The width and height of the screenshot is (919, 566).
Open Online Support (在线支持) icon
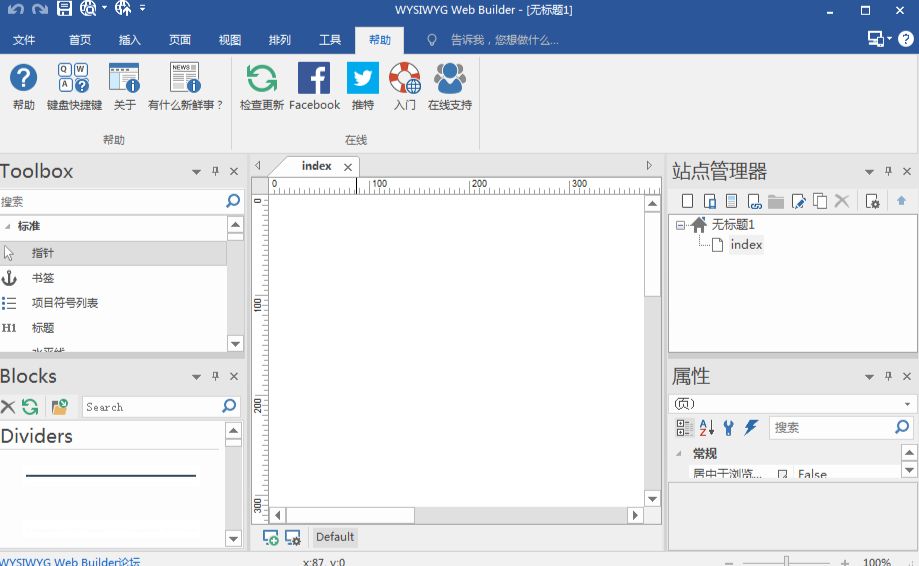[449, 80]
